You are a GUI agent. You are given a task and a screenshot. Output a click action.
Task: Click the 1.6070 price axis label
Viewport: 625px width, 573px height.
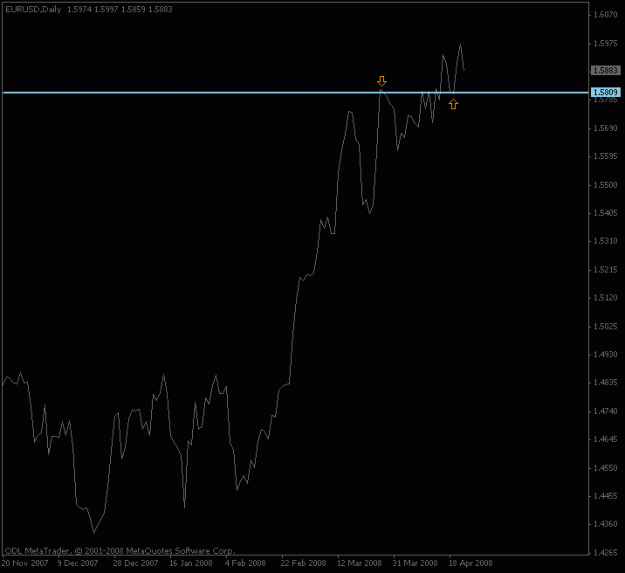(605, 15)
